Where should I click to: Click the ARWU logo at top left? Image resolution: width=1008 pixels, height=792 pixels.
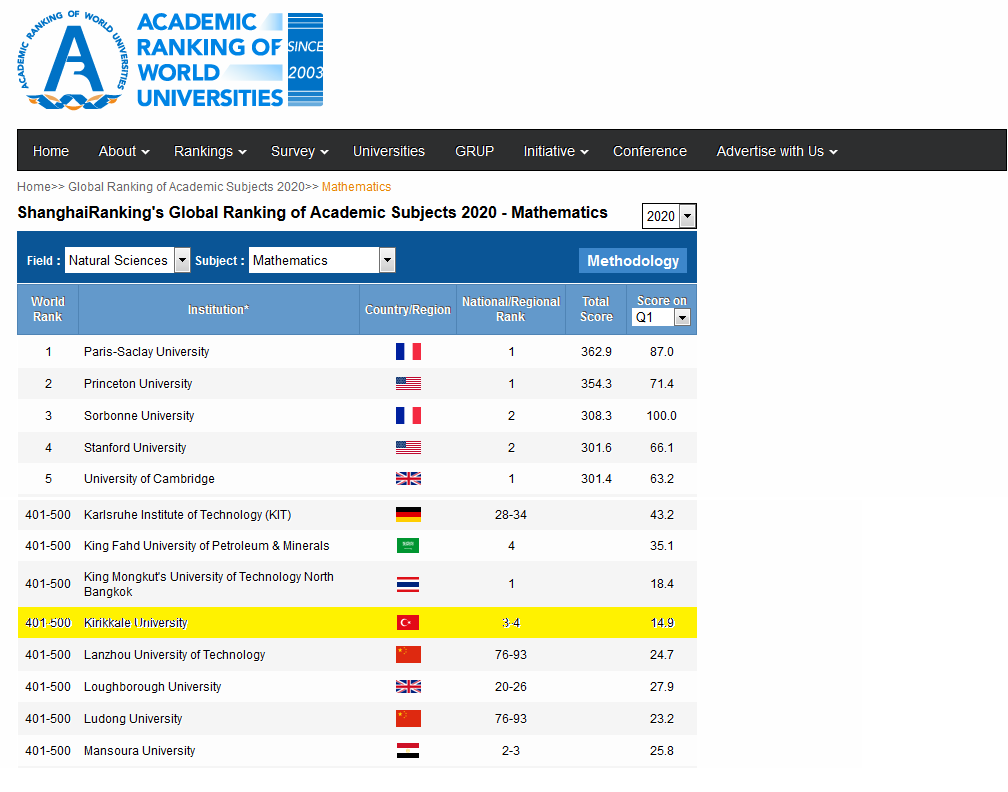point(170,61)
